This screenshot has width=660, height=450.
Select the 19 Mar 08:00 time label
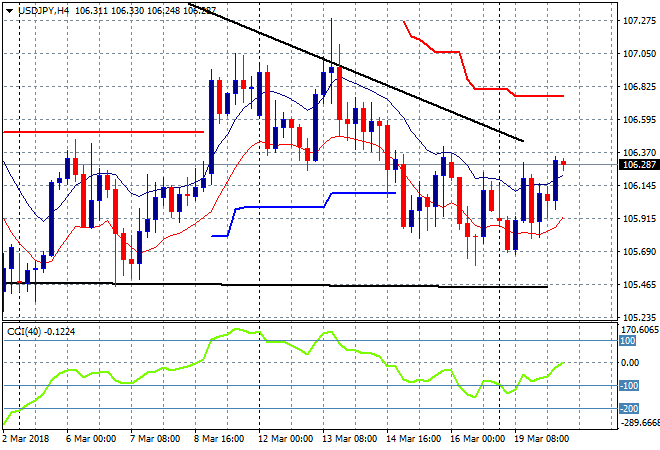click(x=541, y=439)
